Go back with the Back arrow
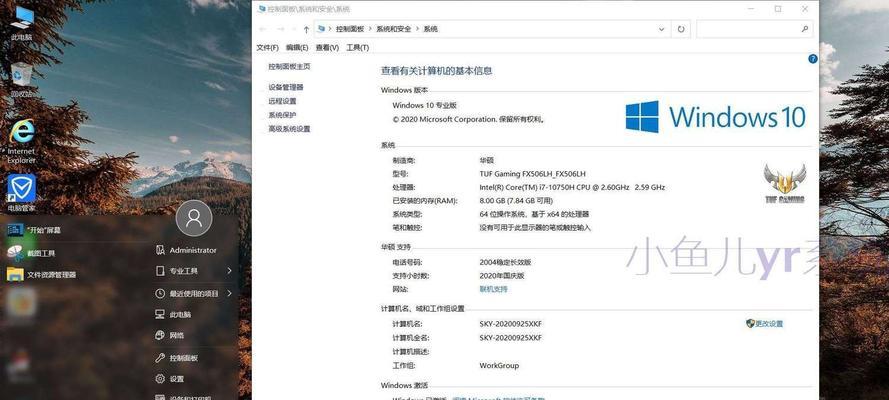Image resolution: width=889 pixels, height=400 pixels. (263, 29)
